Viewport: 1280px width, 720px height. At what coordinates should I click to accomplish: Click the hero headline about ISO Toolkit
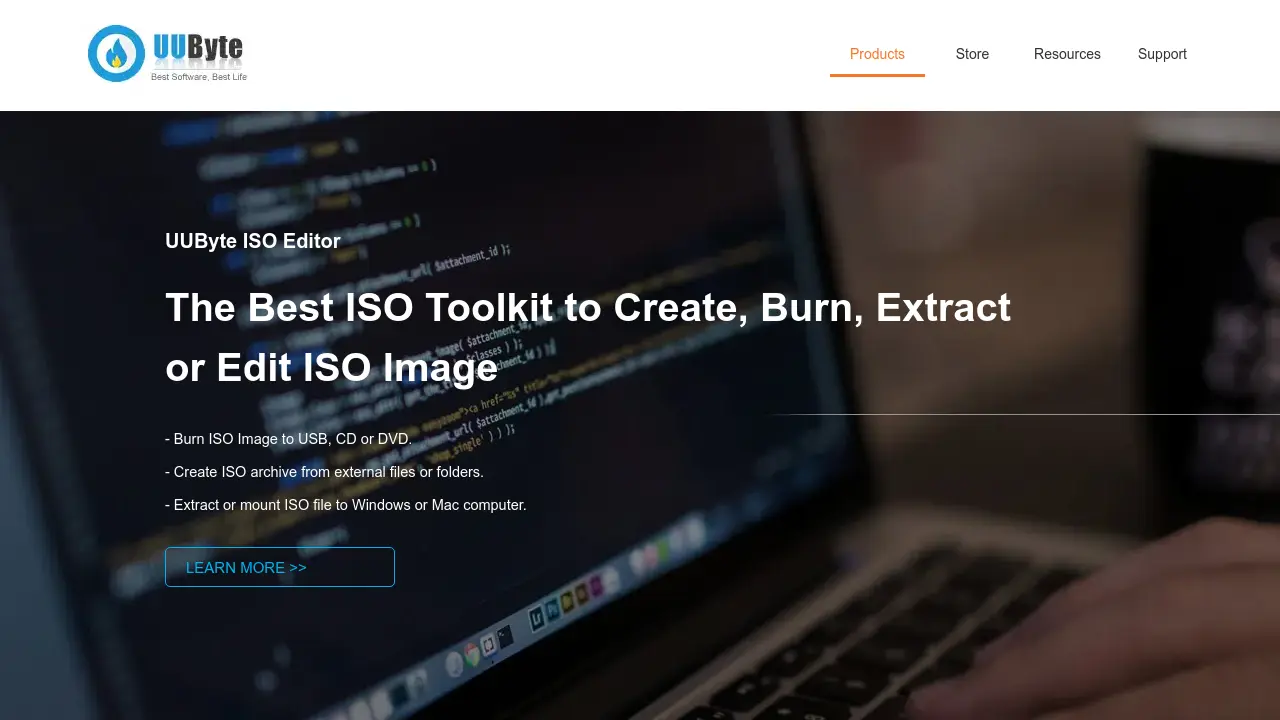click(x=588, y=337)
